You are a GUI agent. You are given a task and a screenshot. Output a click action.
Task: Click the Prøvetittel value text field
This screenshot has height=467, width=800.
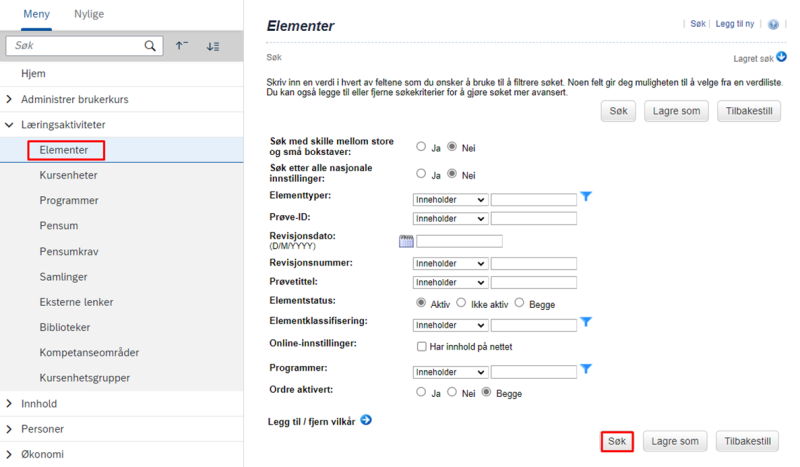(x=534, y=282)
